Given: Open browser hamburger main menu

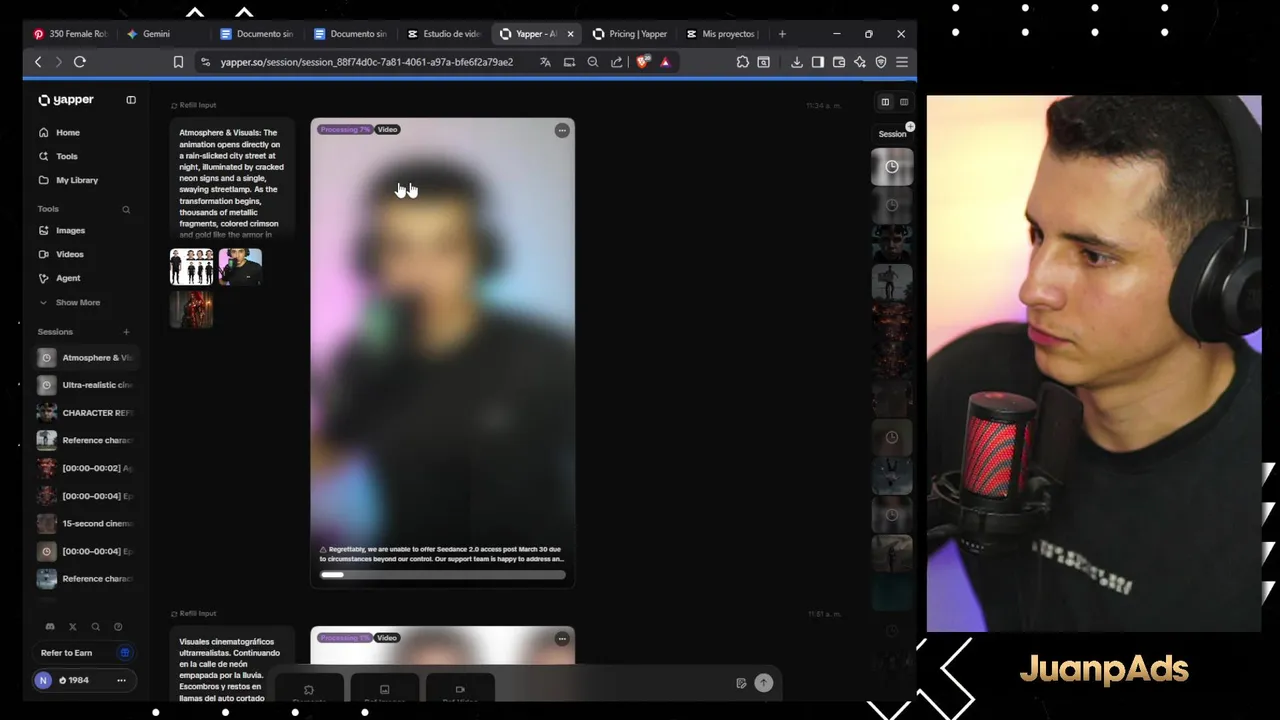Looking at the screenshot, I should (x=902, y=62).
